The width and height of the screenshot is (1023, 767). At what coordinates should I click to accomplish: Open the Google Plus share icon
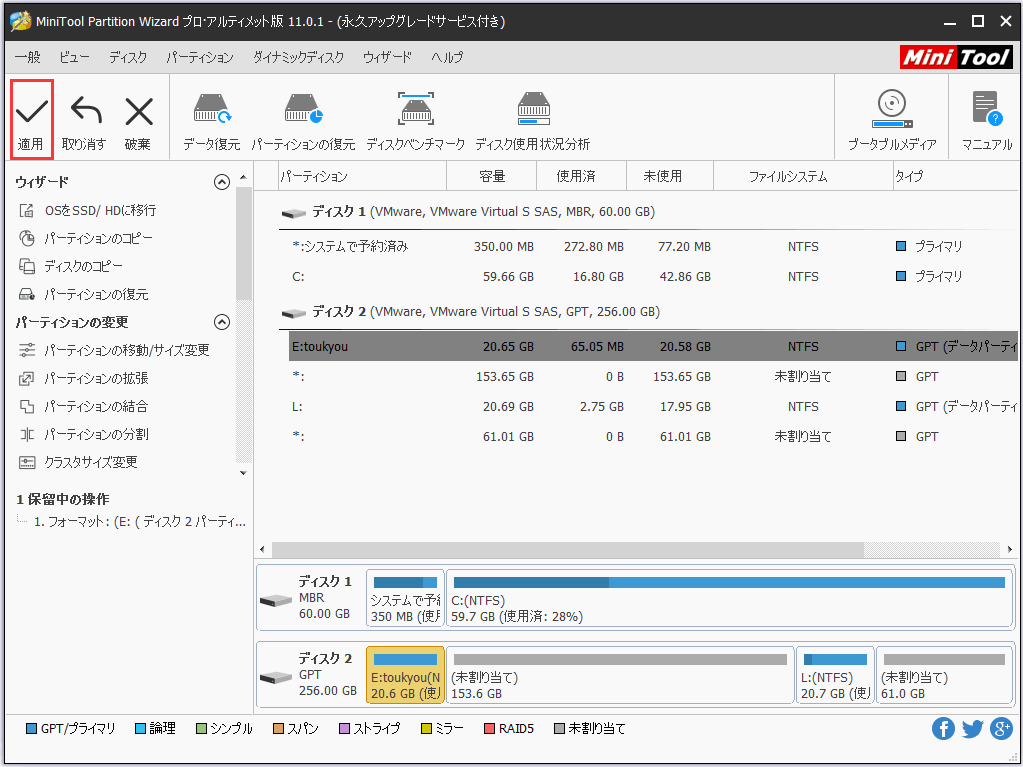[1001, 729]
